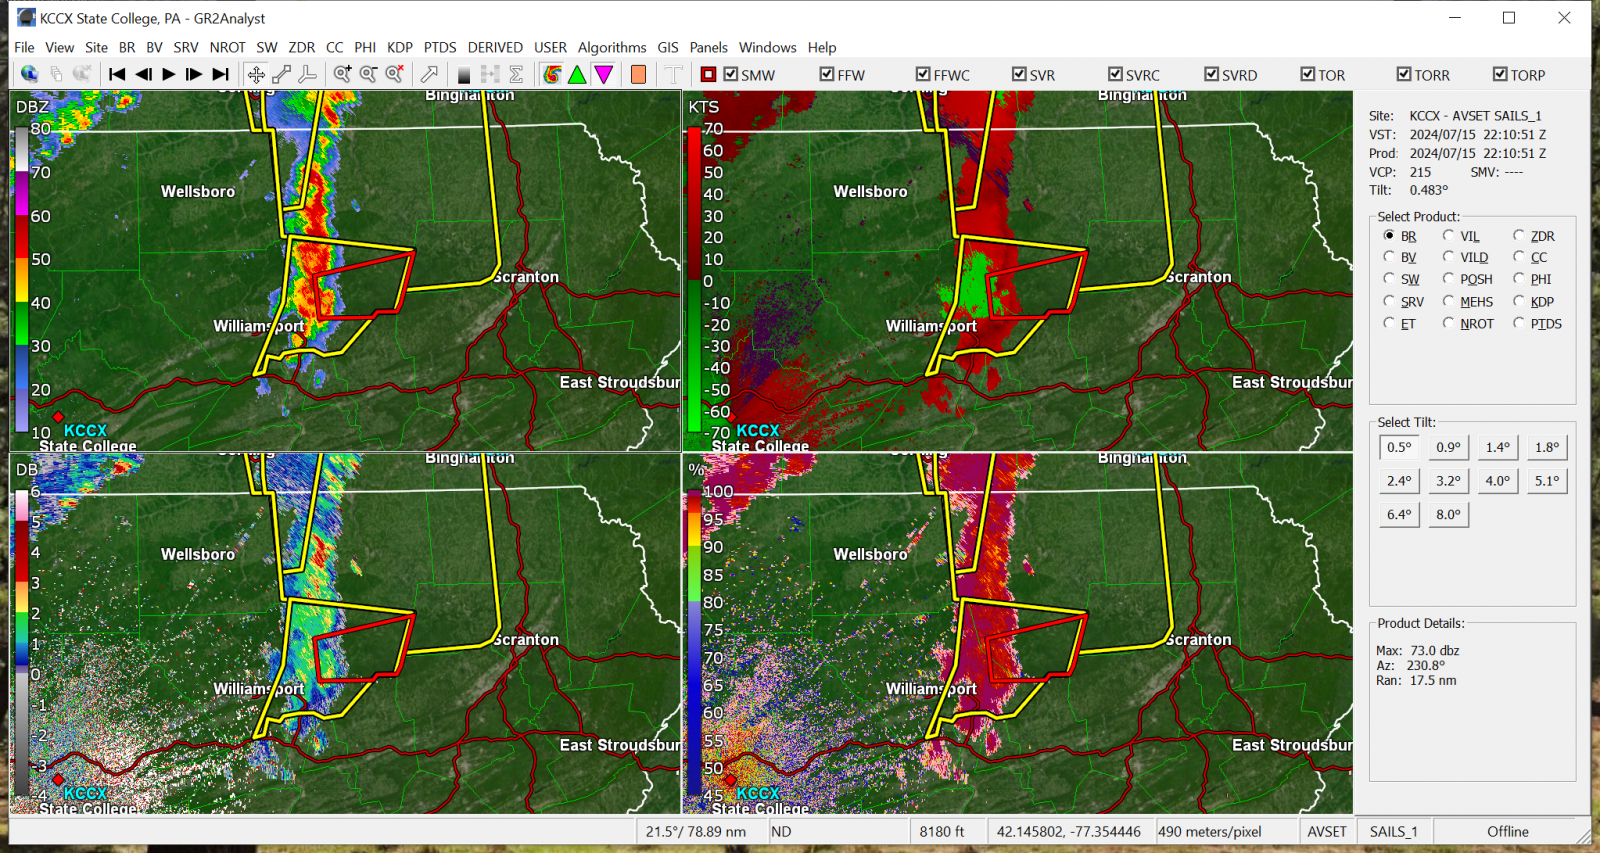
Task: Click the greyed panel link toolbar icon
Action: coord(490,74)
